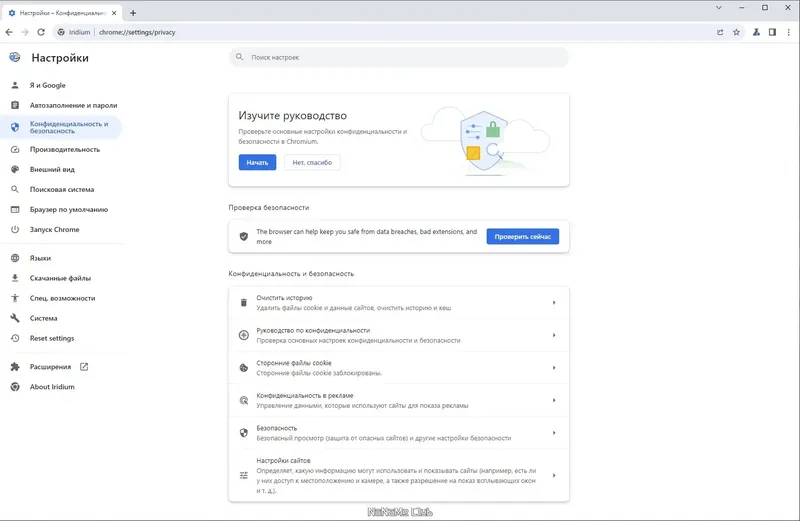Click the Начать button
The height and width of the screenshot is (521, 800).
pyautogui.click(x=257, y=162)
